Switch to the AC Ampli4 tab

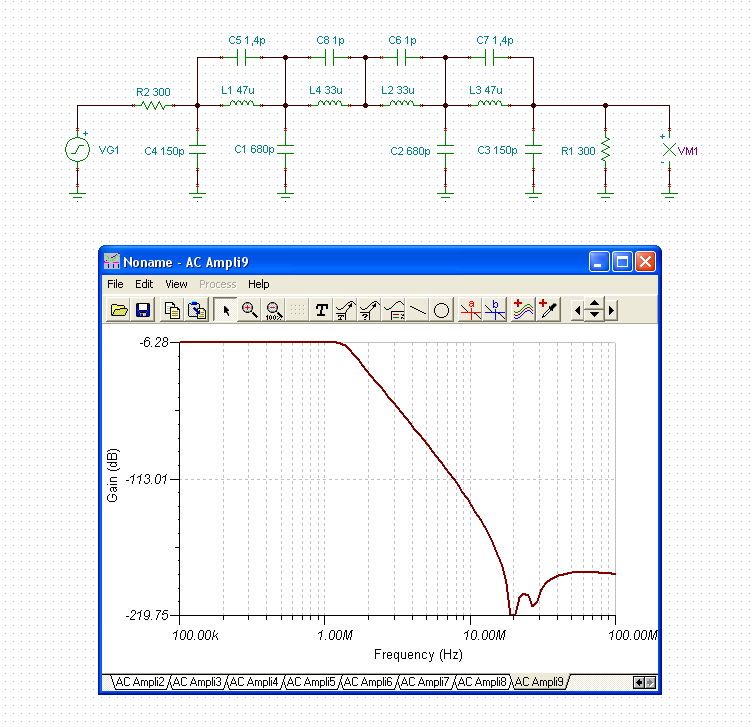pyautogui.click(x=254, y=682)
